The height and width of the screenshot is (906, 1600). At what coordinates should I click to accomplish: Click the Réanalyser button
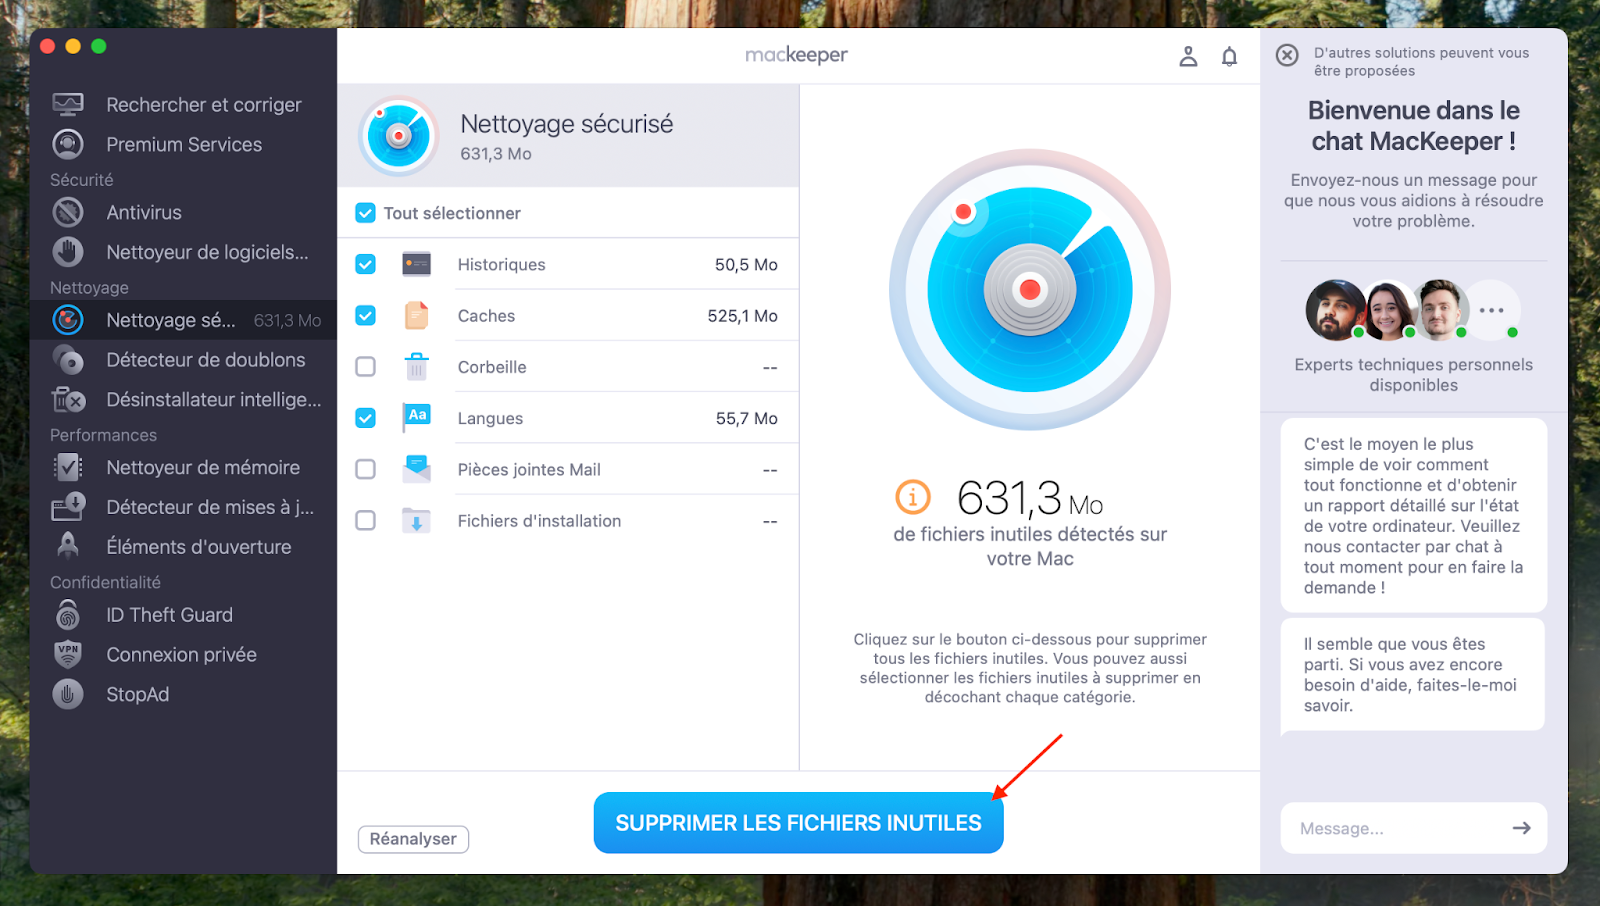pyautogui.click(x=413, y=839)
